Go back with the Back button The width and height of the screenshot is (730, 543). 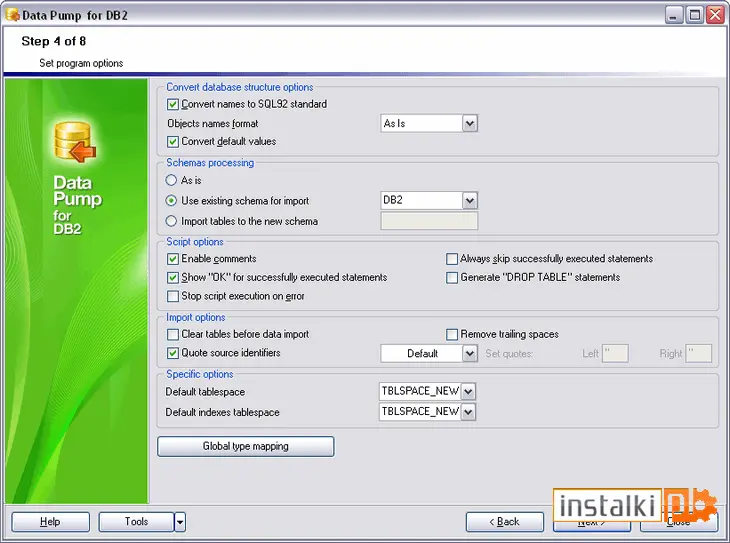click(x=505, y=522)
